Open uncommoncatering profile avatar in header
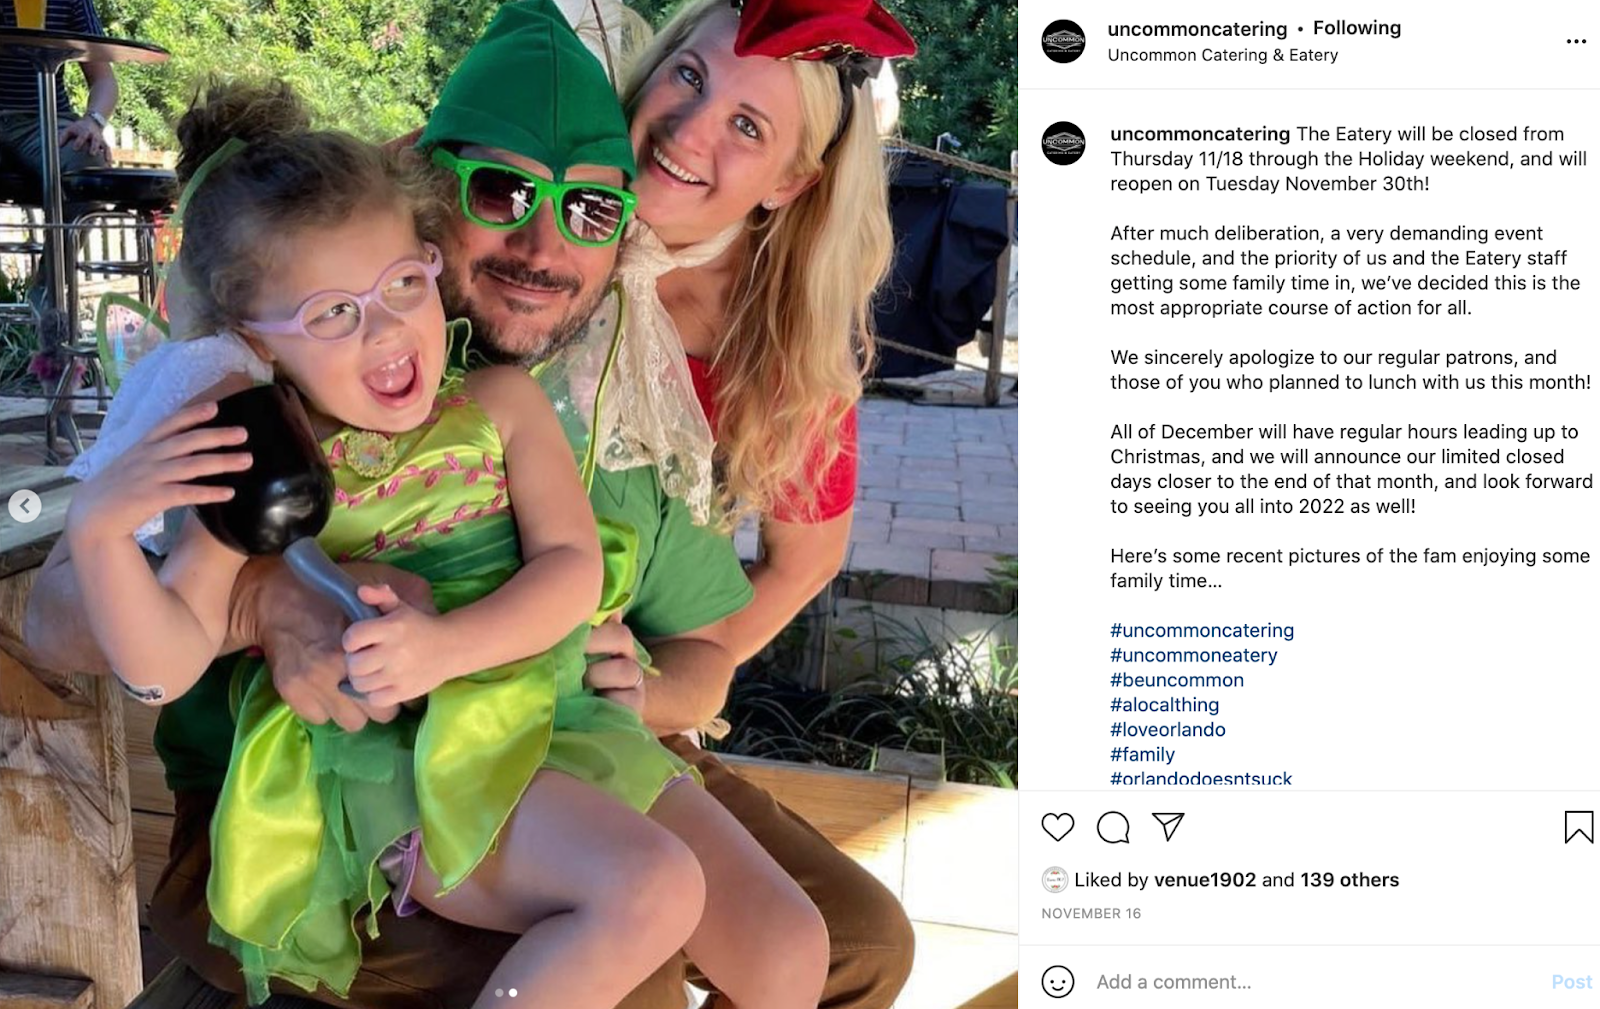Image resolution: width=1600 pixels, height=1009 pixels. click(x=1063, y=41)
